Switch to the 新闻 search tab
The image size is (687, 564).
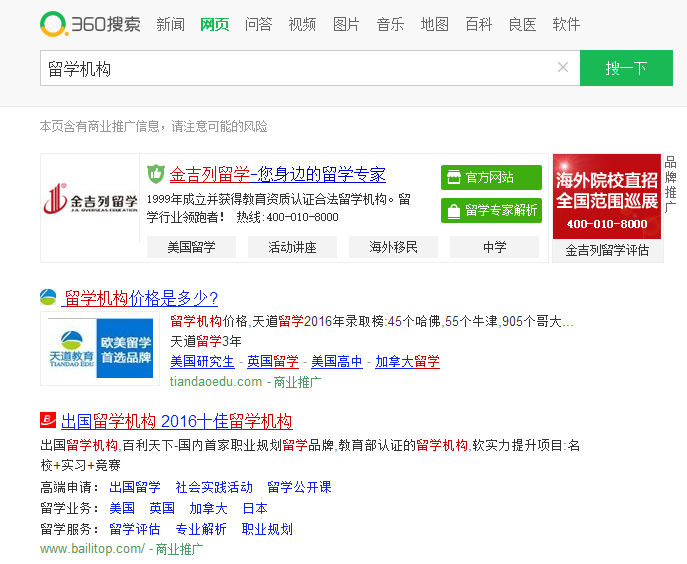point(170,24)
